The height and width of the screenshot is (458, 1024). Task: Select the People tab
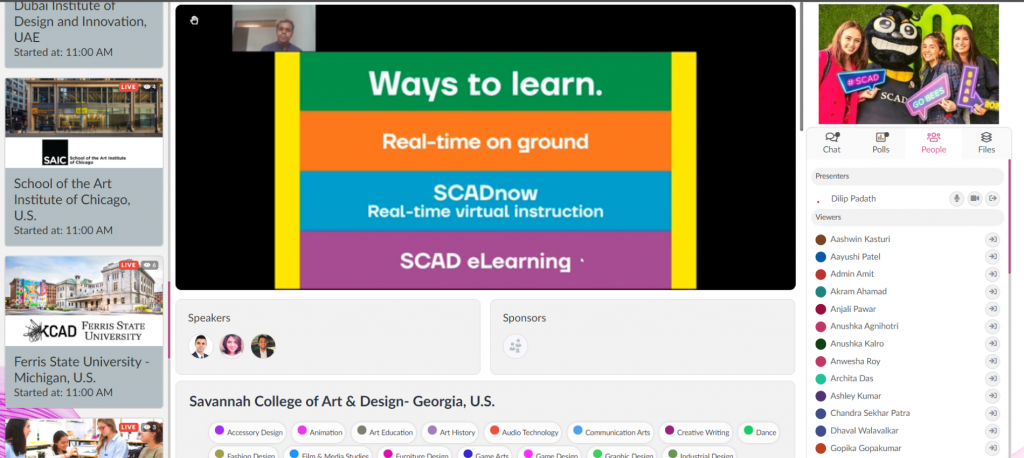point(933,143)
